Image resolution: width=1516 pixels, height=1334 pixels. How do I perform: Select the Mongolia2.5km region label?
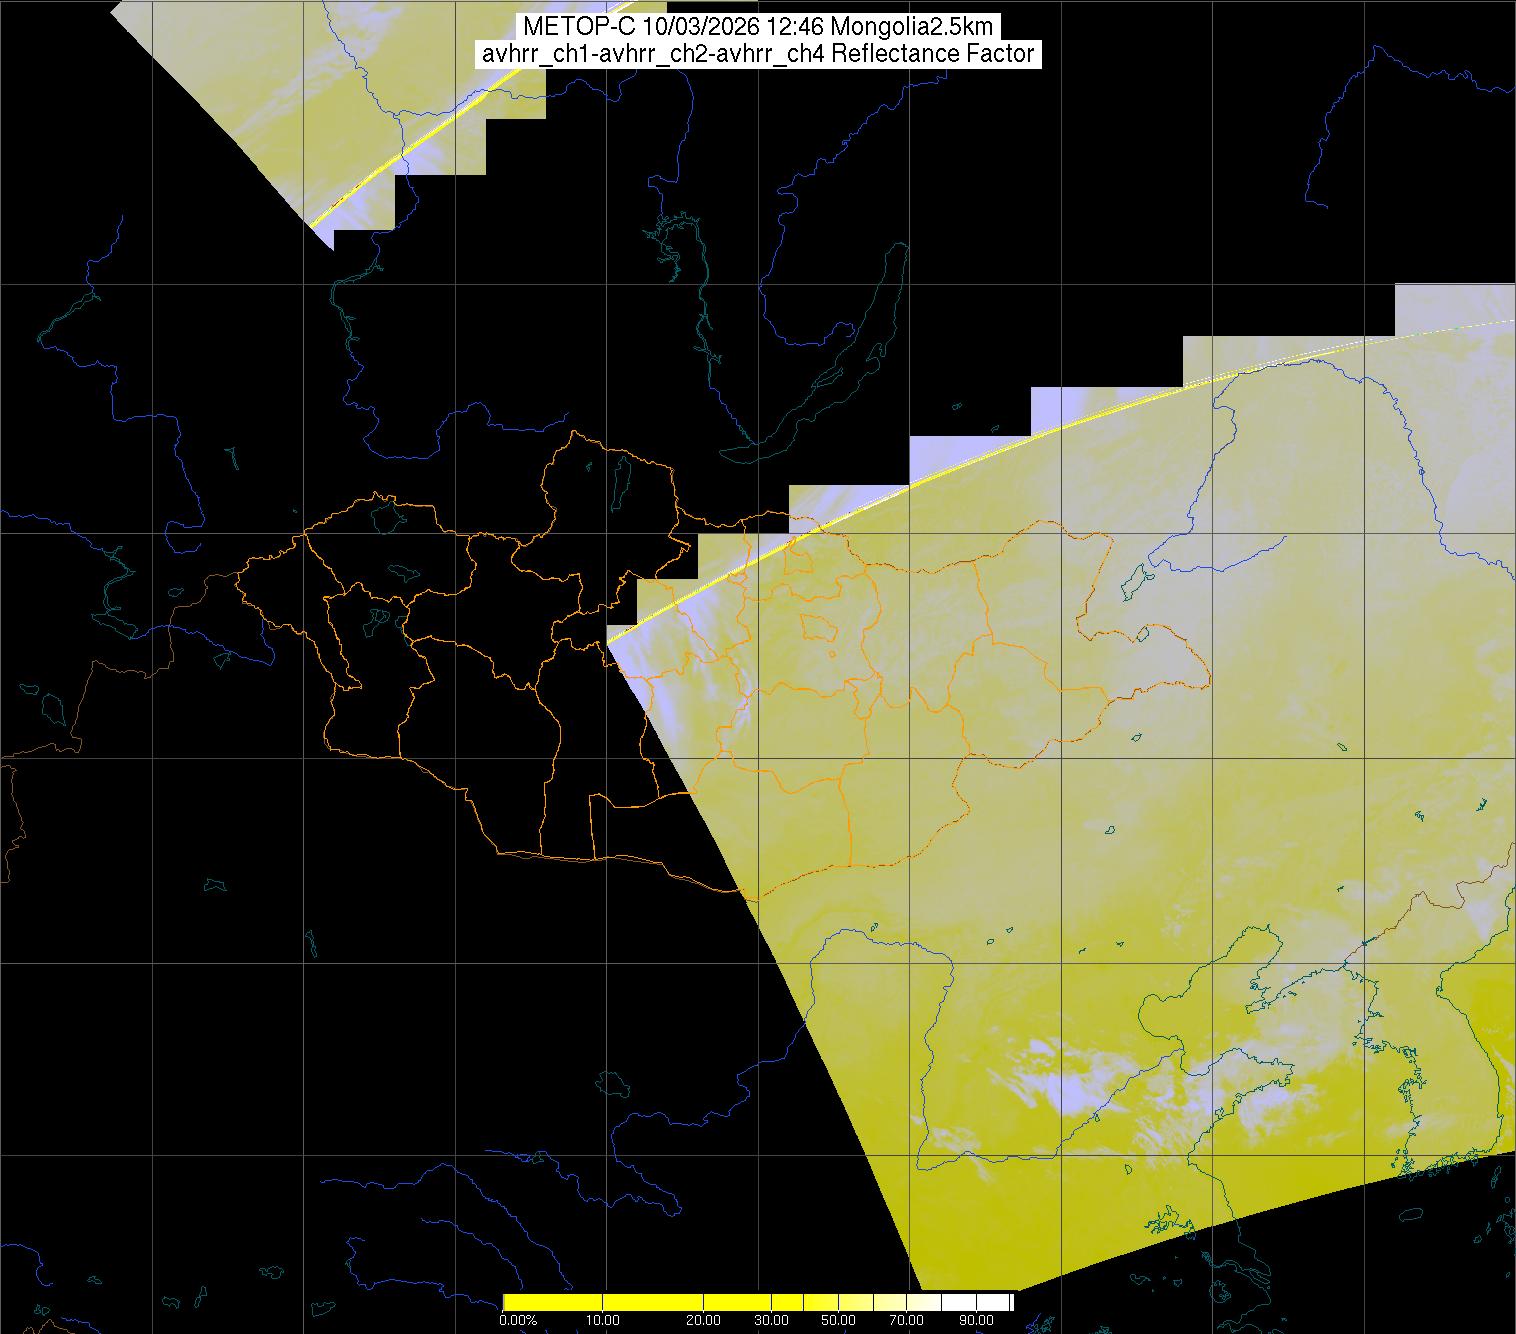point(906,27)
